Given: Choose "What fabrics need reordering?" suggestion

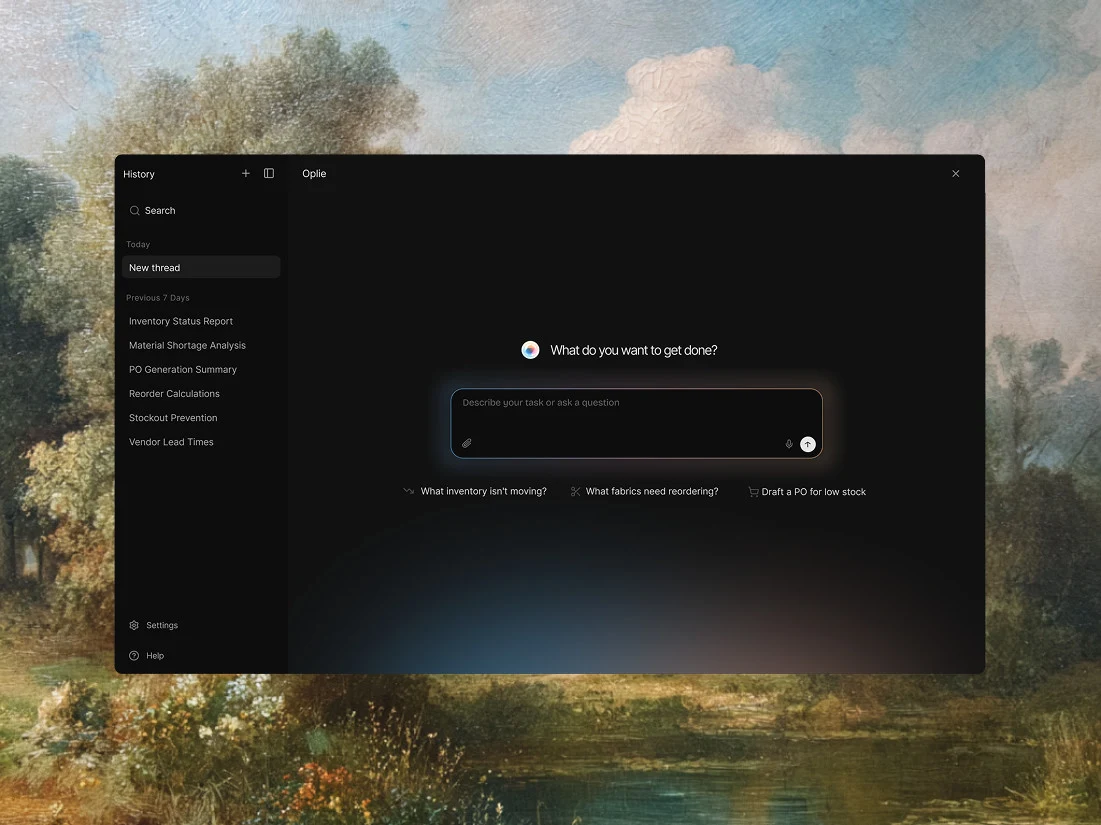Looking at the screenshot, I should (x=652, y=491).
